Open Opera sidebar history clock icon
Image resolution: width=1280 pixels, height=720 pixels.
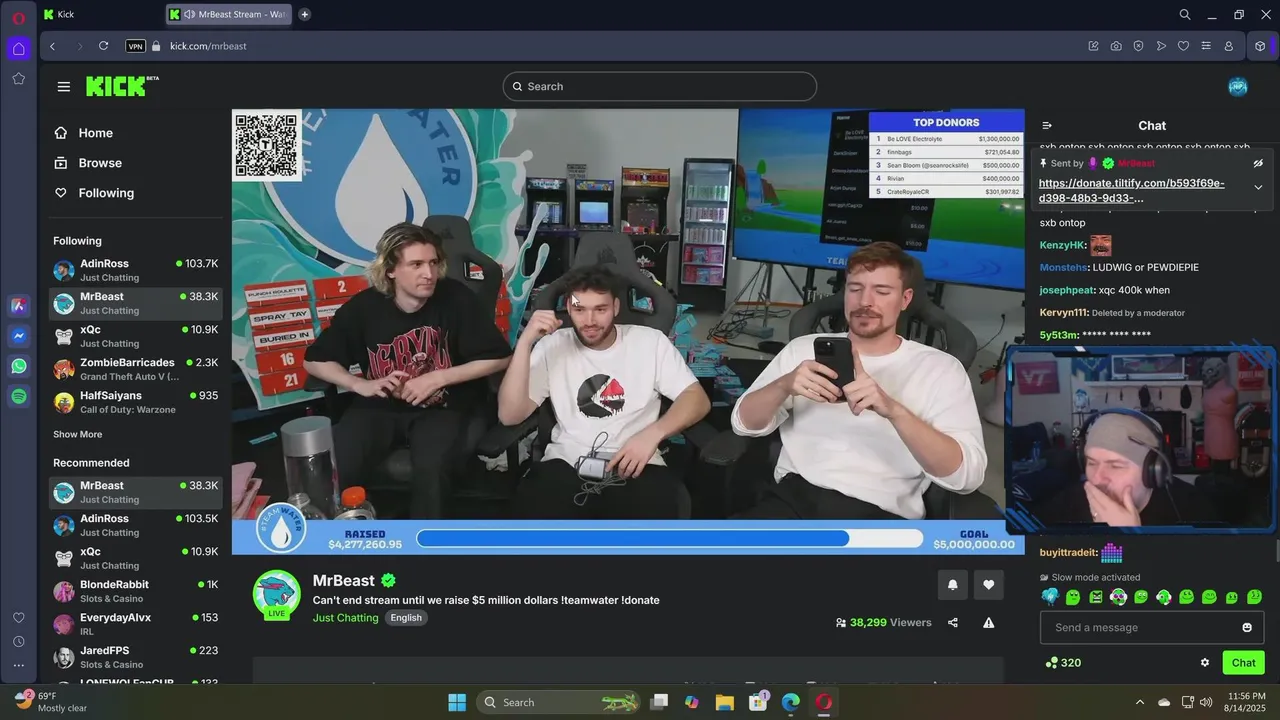(x=19, y=641)
